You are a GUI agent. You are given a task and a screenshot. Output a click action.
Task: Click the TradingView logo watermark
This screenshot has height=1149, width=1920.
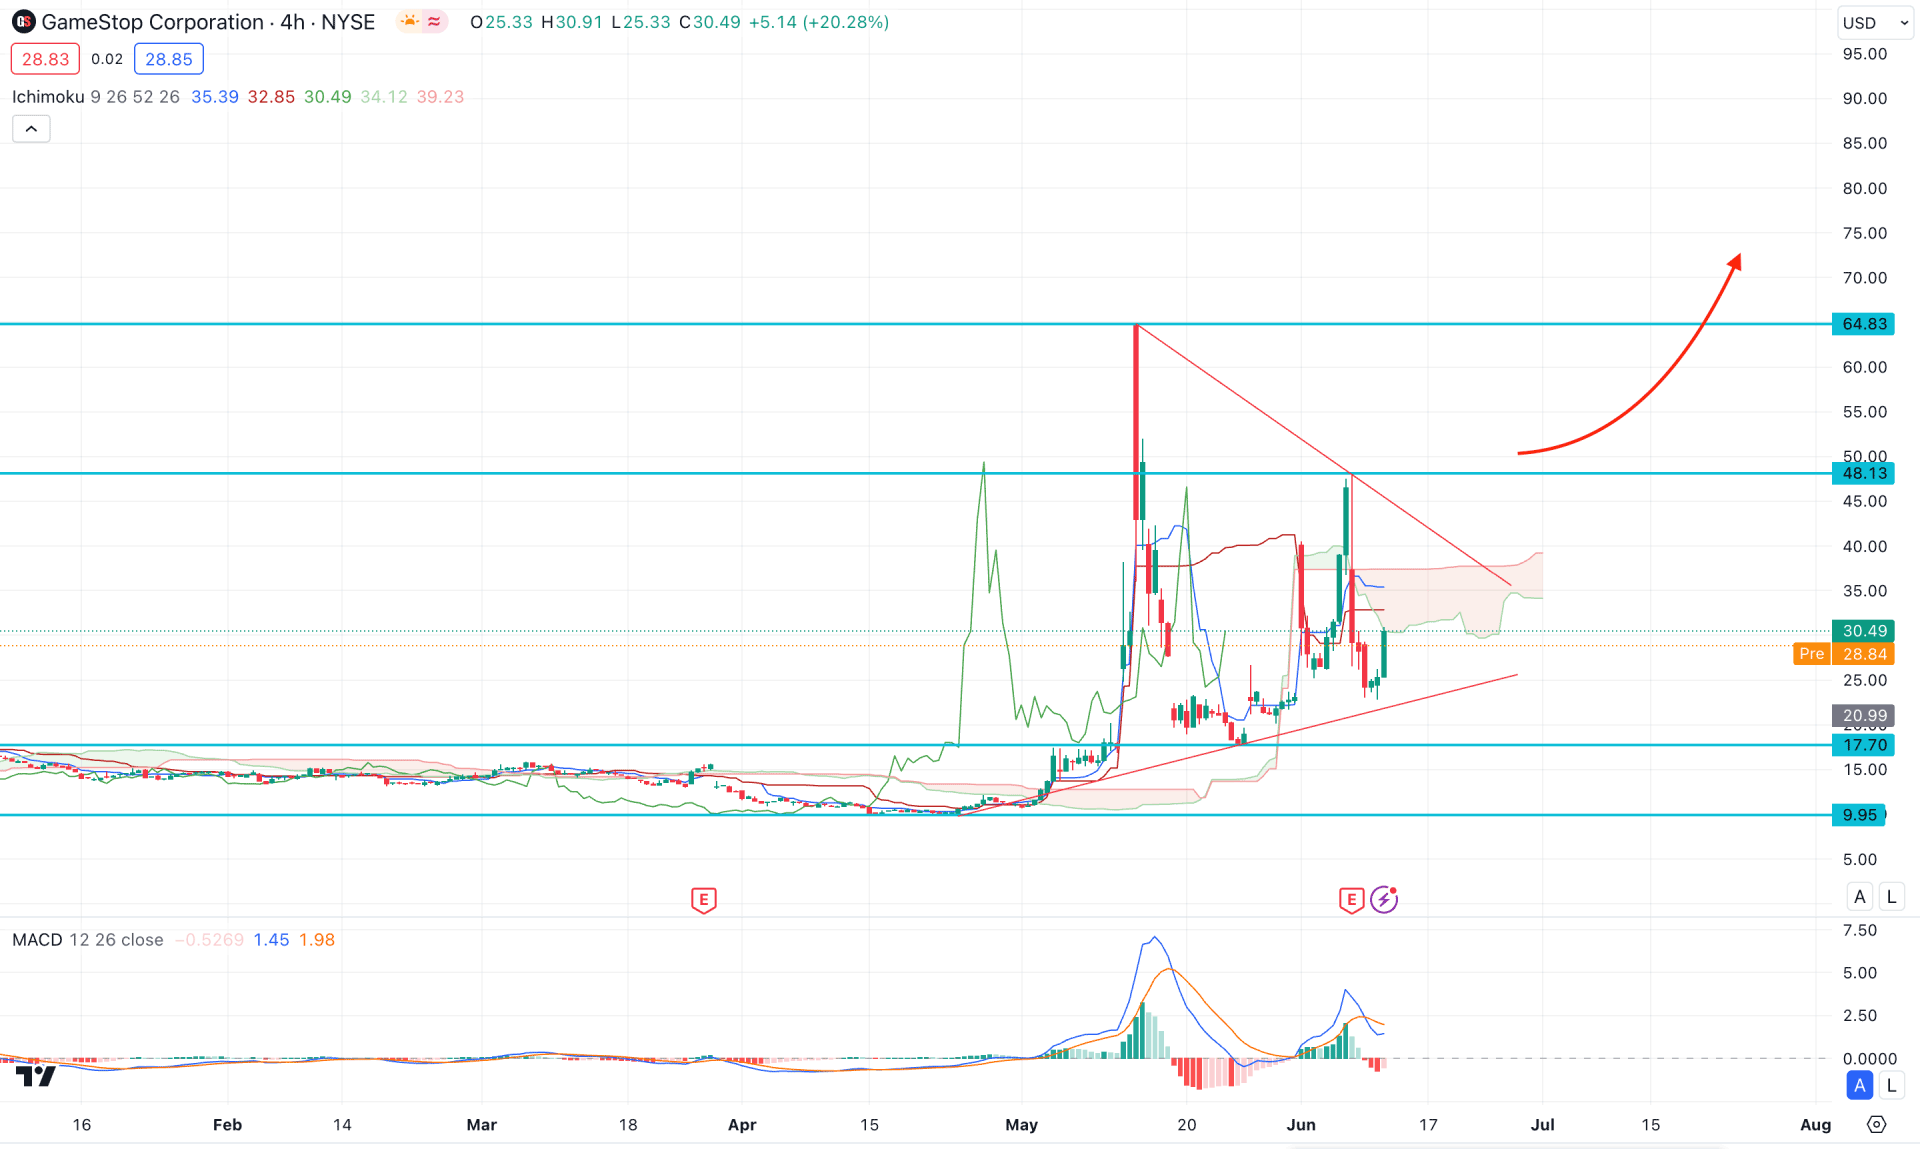click(36, 1077)
